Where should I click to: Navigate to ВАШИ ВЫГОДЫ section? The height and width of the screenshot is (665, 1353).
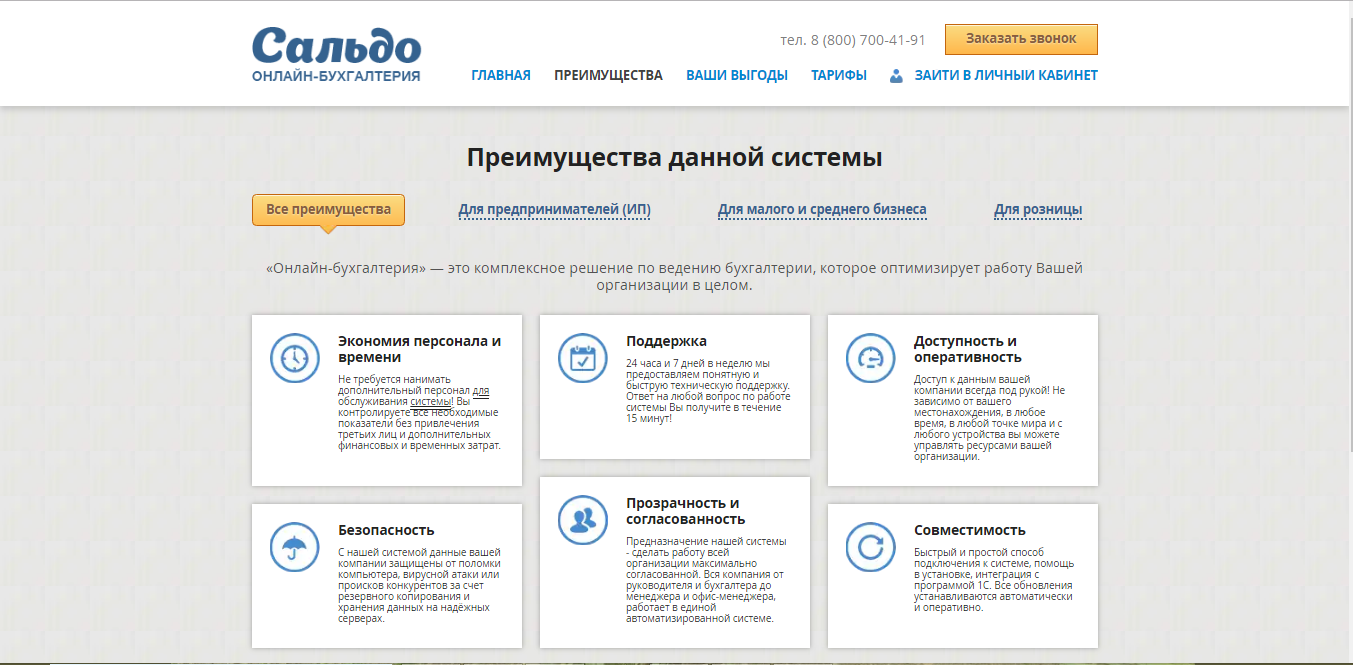(x=737, y=75)
